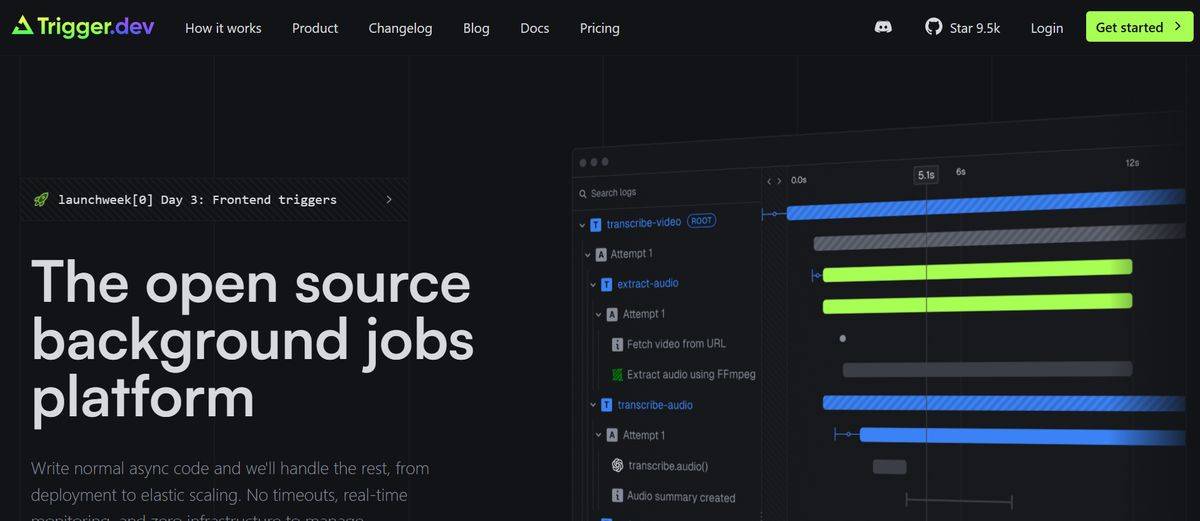Click the Fetch video from URL timeline dot

pyautogui.click(x=843, y=339)
